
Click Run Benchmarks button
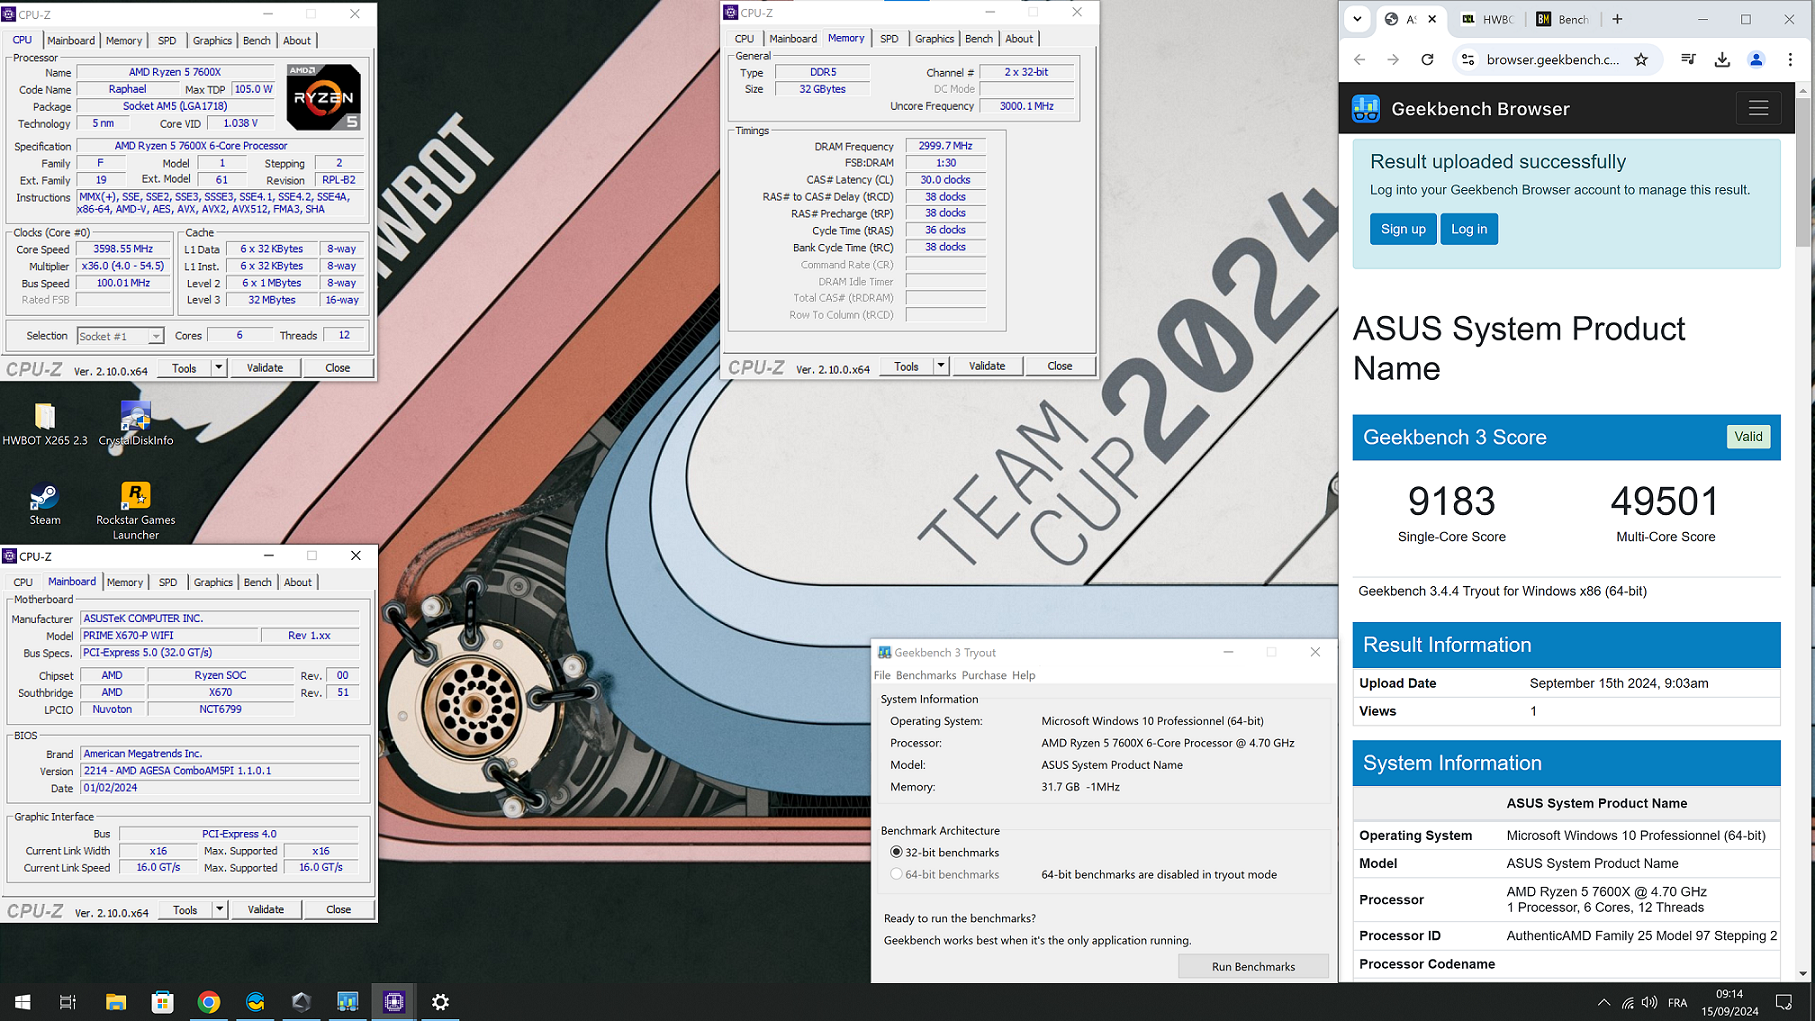[x=1253, y=966]
